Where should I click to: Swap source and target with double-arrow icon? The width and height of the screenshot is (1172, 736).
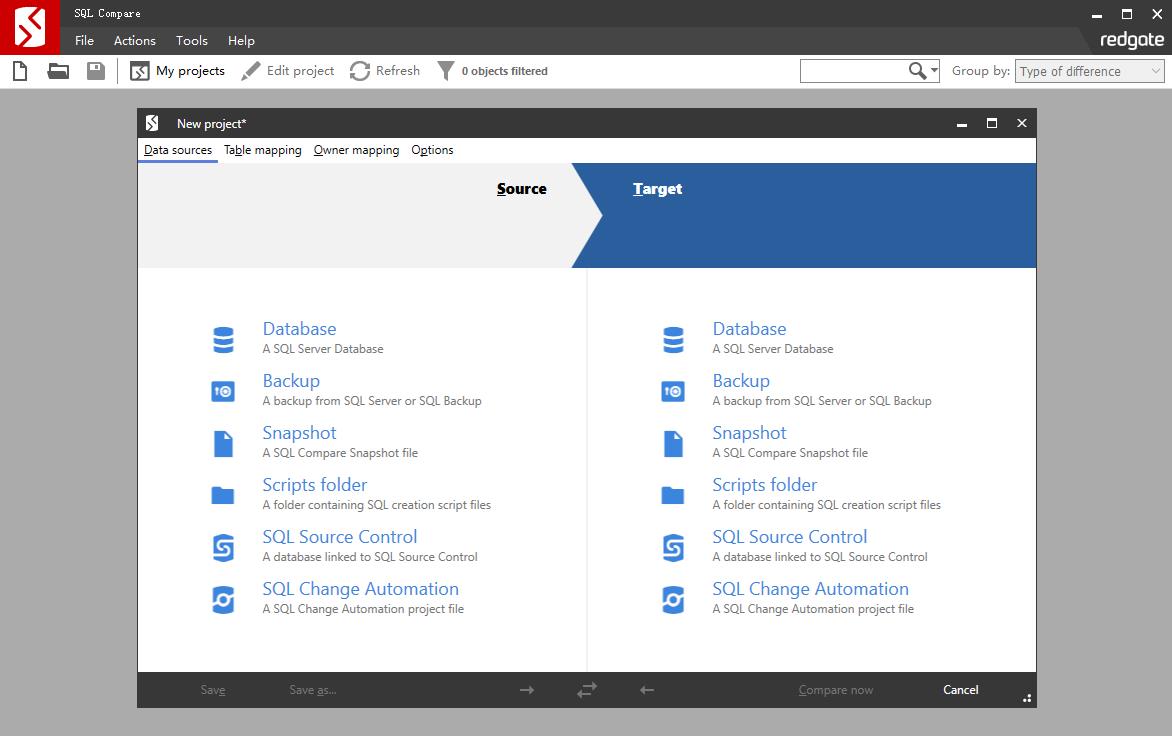pos(587,690)
